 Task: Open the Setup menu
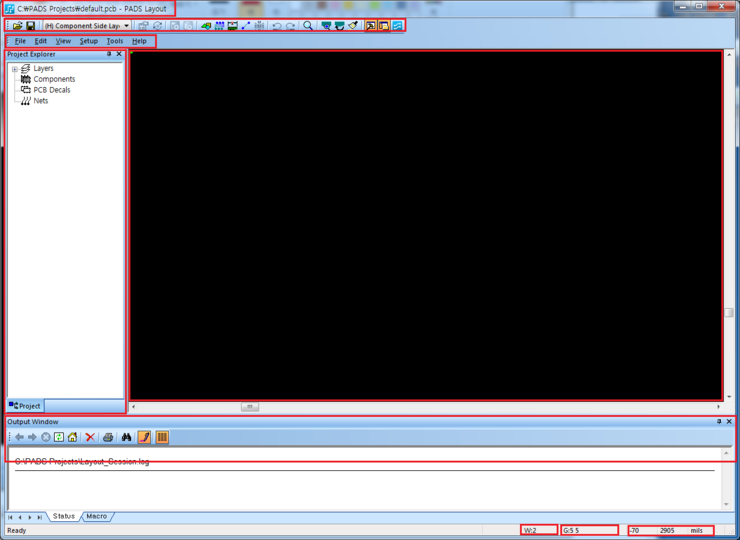pos(89,41)
